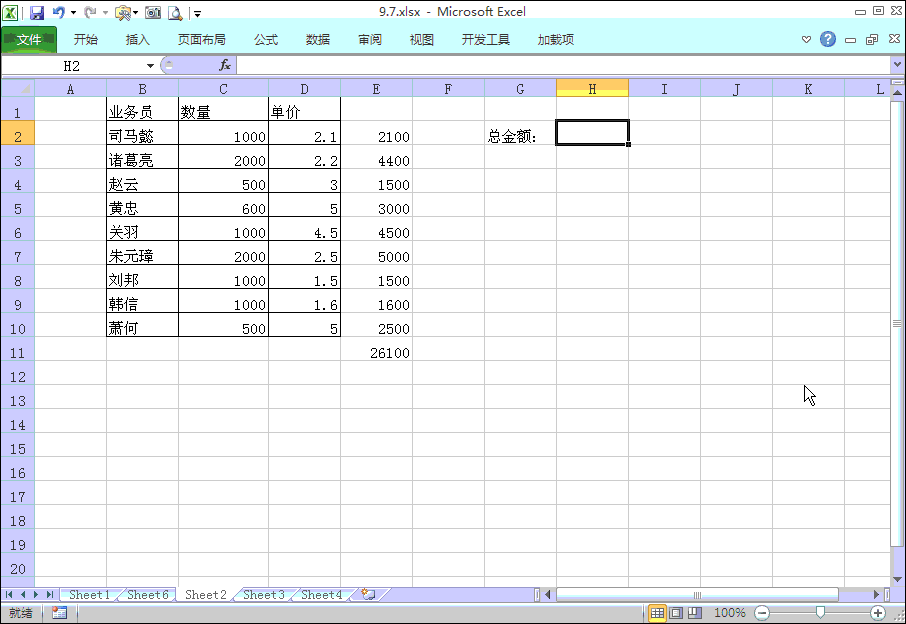906x624 pixels.
Task: Click the Select All corner triangle
Action: click(18, 88)
